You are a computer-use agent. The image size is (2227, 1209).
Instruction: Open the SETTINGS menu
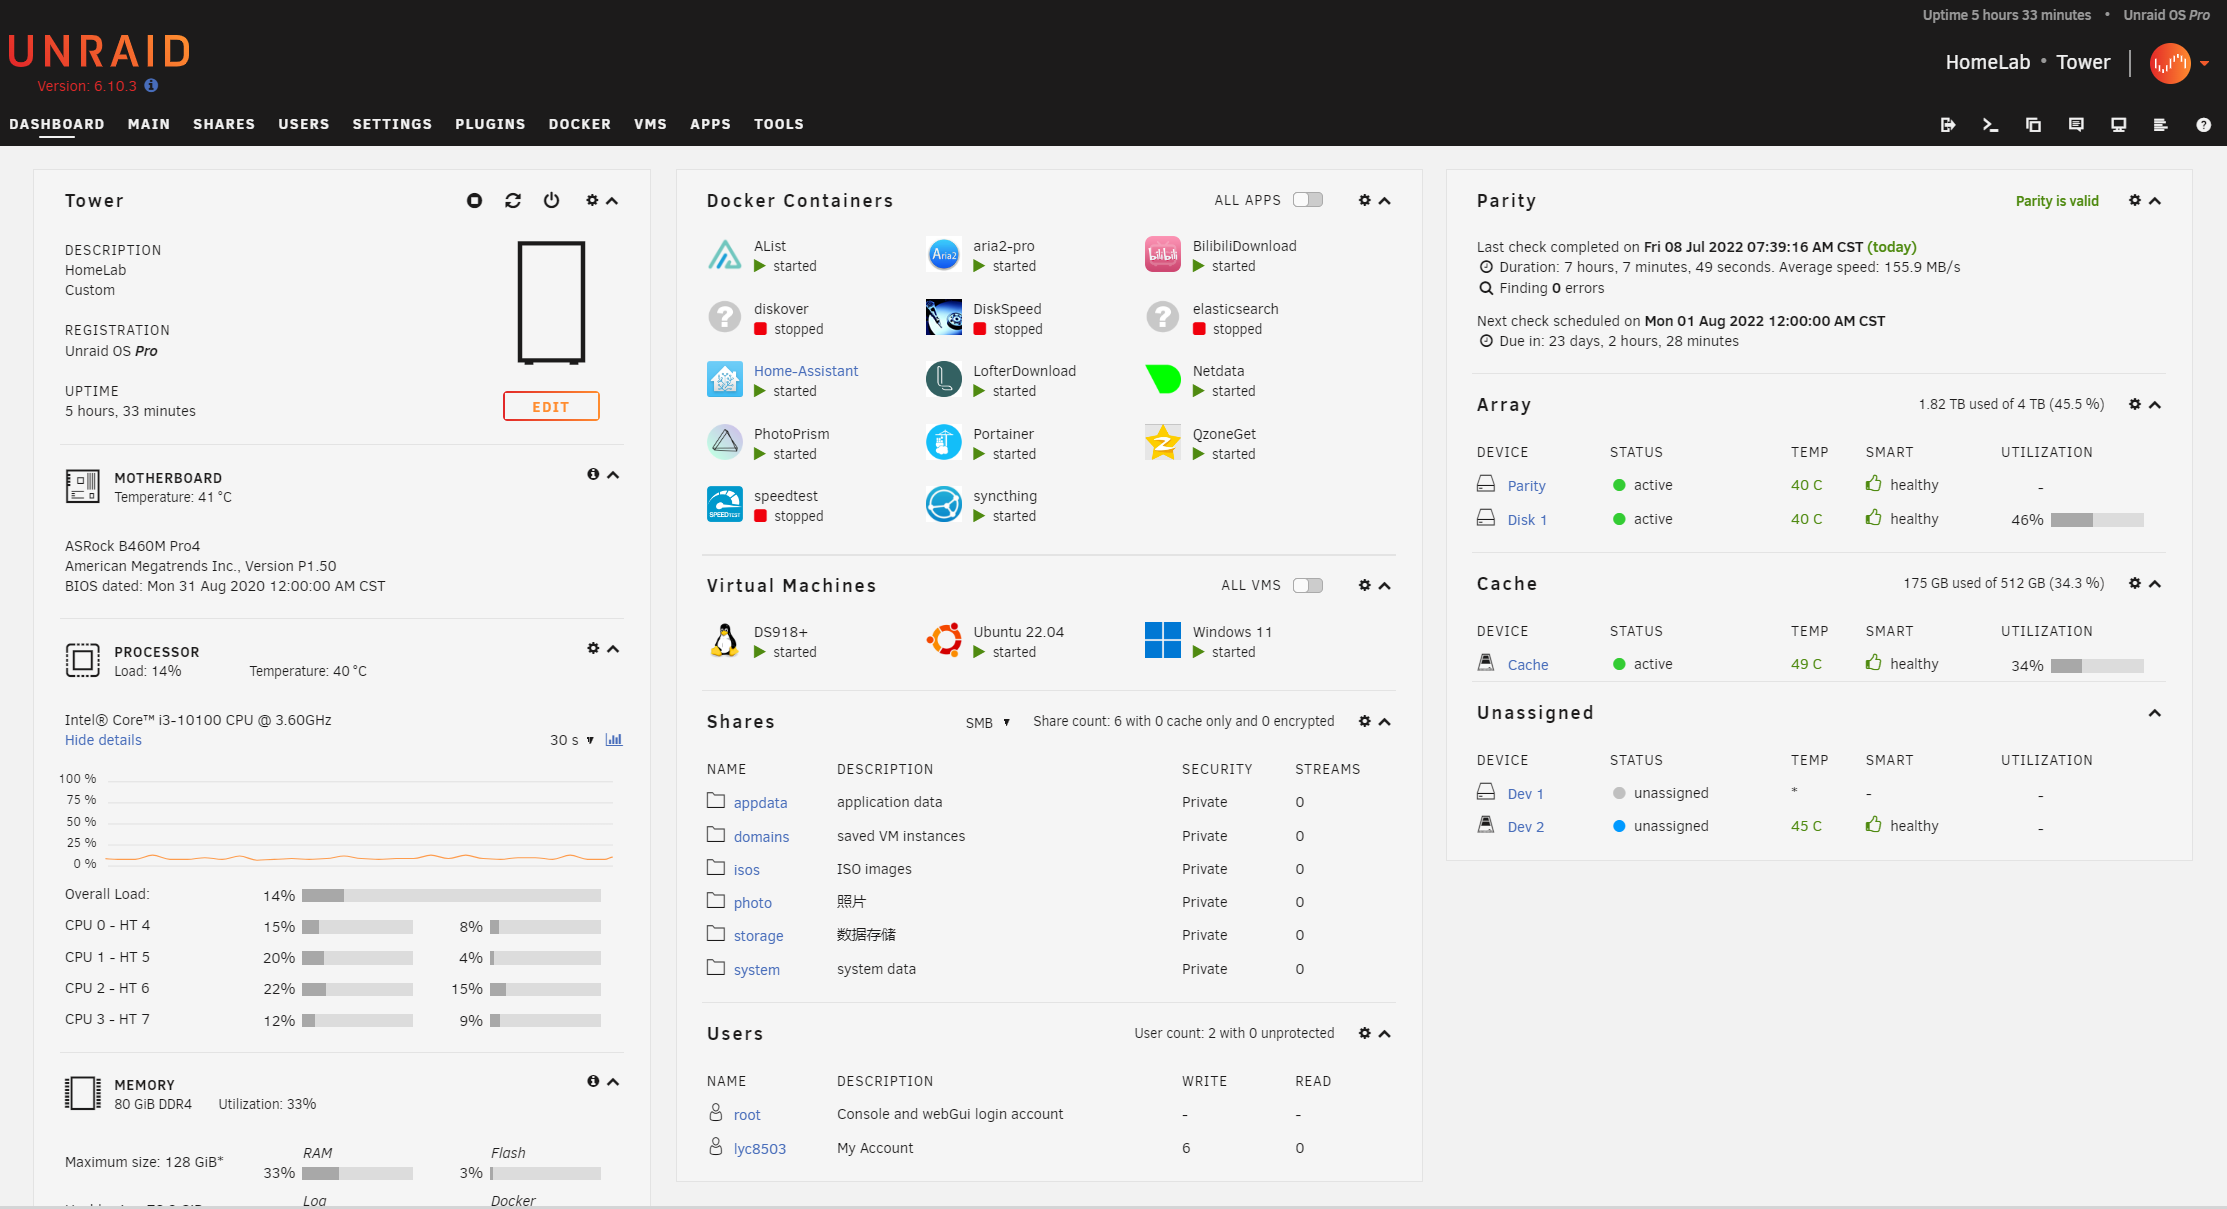[392, 124]
